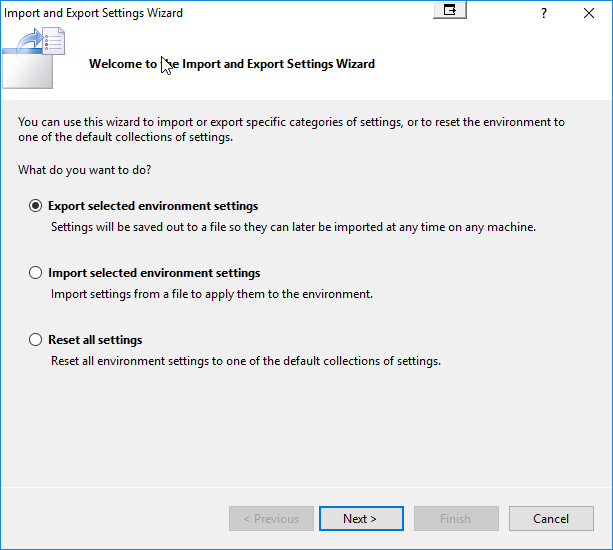Choose Import selected environment settings radio button

tap(36, 273)
